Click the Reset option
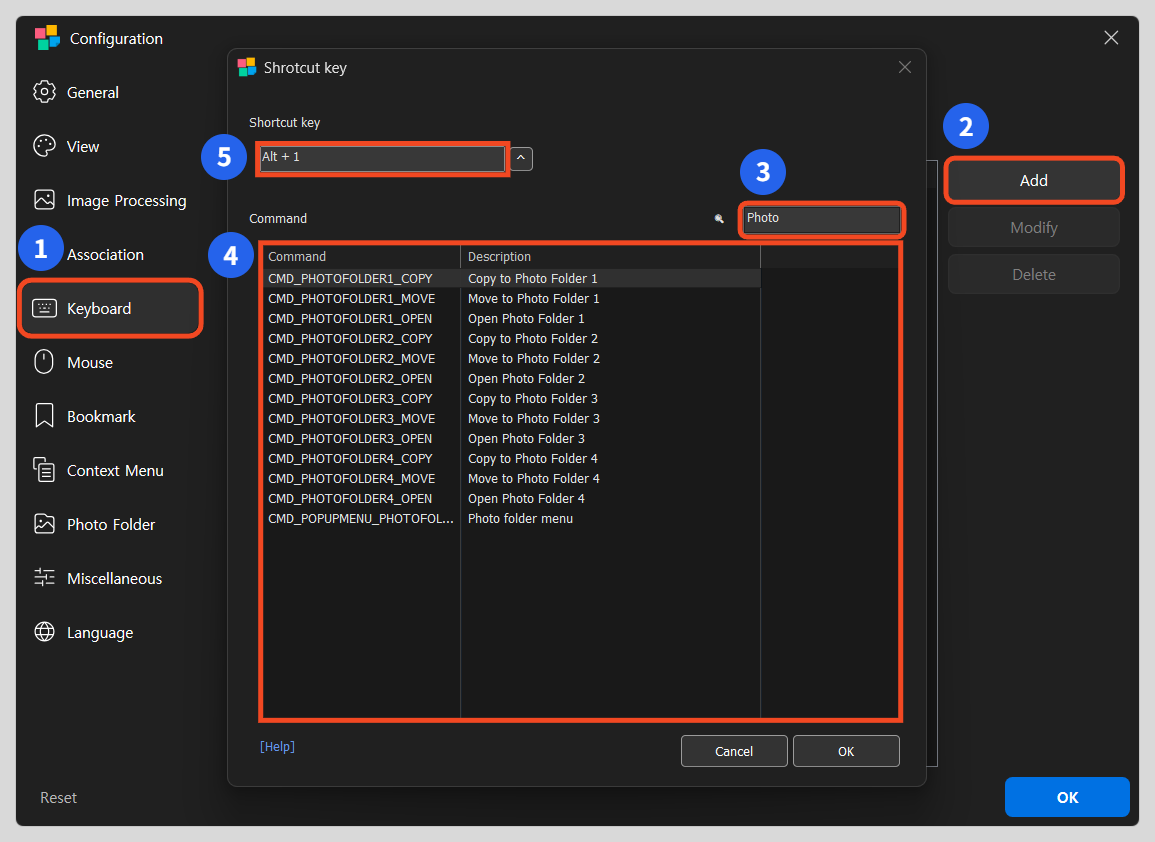The height and width of the screenshot is (842, 1155). 58,798
